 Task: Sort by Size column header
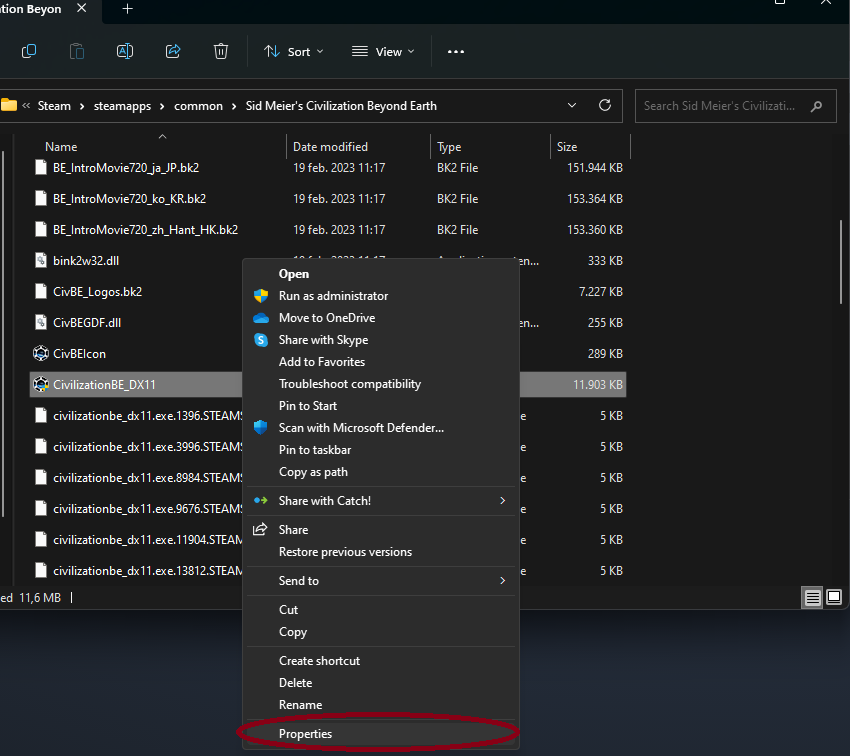click(x=590, y=146)
